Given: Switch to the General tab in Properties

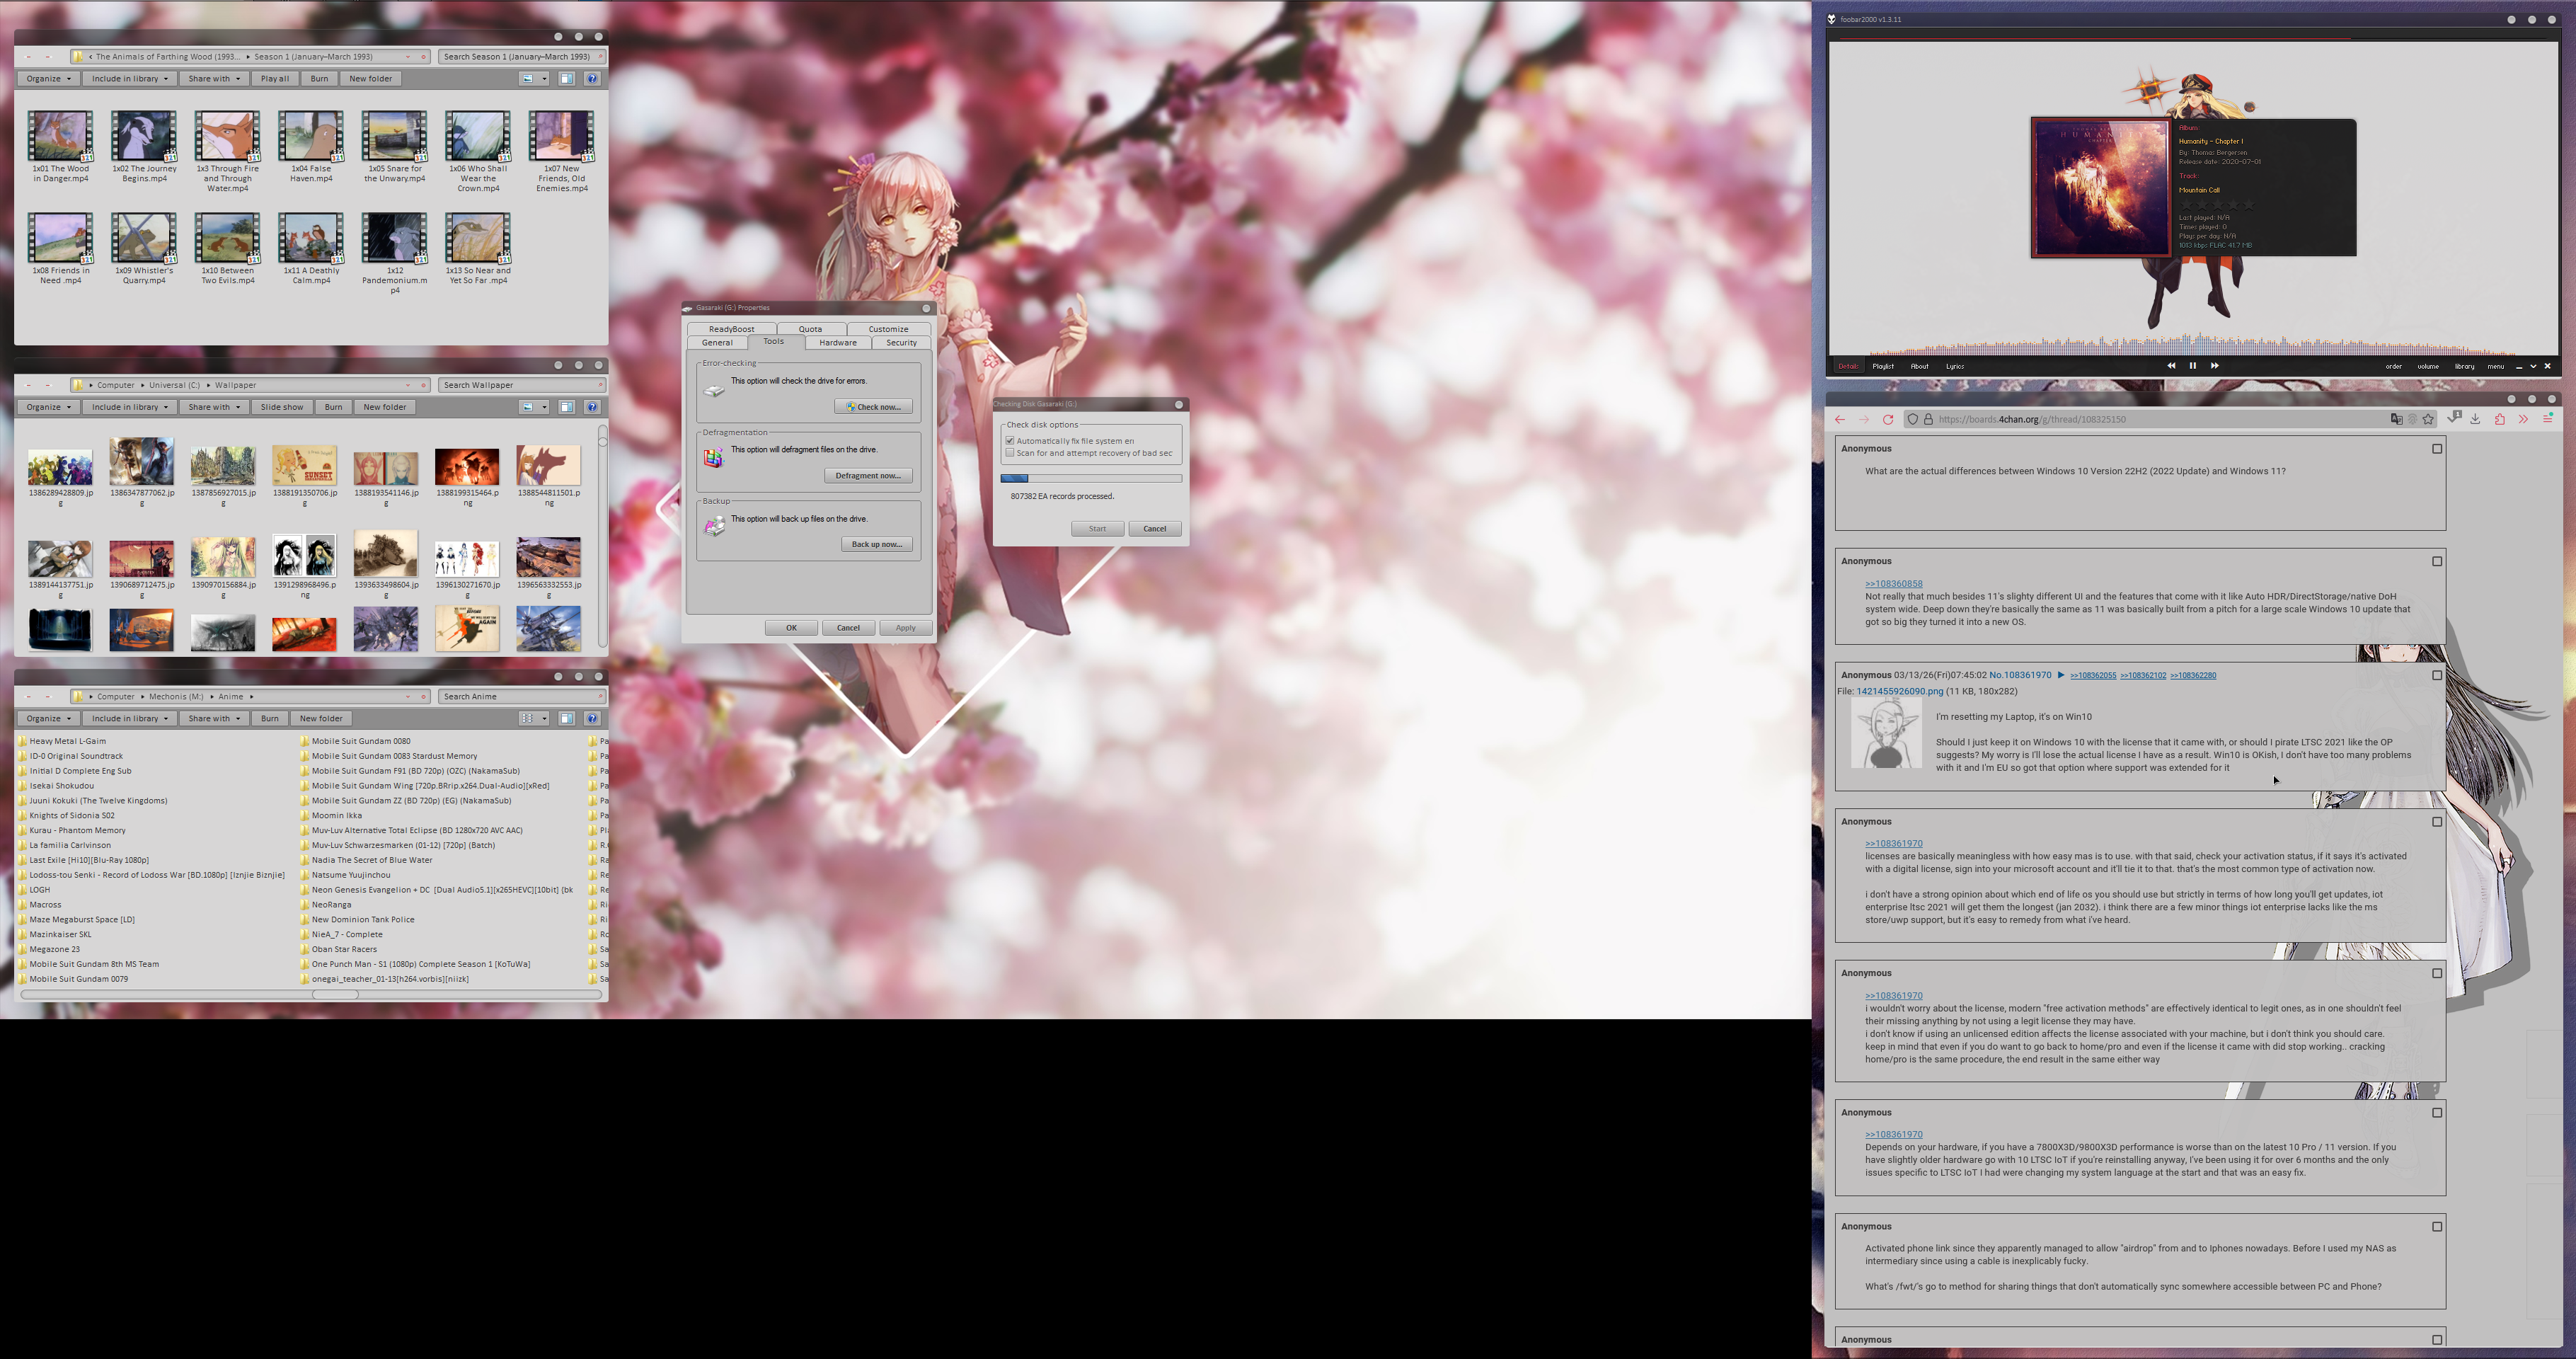Looking at the screenshot, I should tap(717, 343).
